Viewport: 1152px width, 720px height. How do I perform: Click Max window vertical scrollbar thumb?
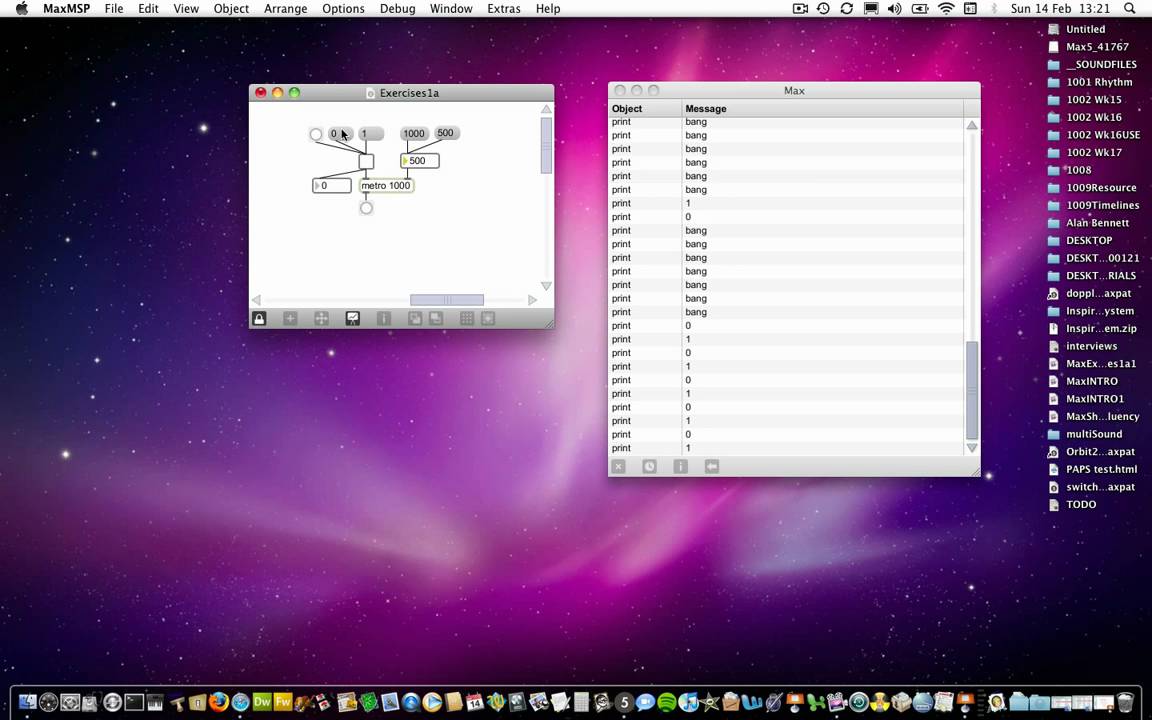point(972,390)
